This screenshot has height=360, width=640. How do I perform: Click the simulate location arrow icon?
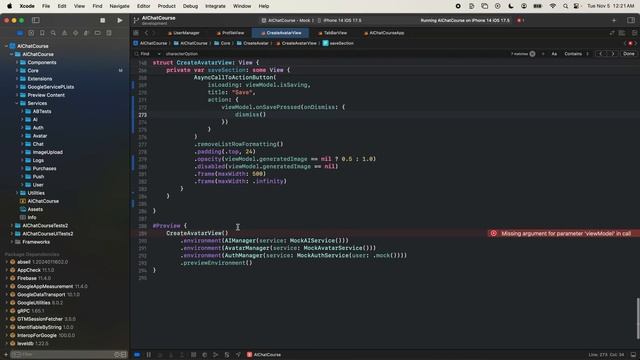pos(238,355)
